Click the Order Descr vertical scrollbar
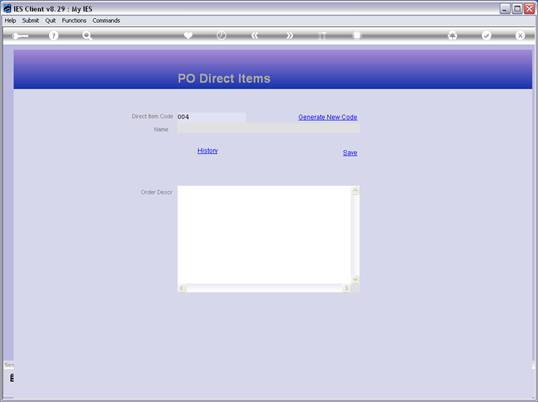The height and width of the screenshot is (402, 538). 355,235
